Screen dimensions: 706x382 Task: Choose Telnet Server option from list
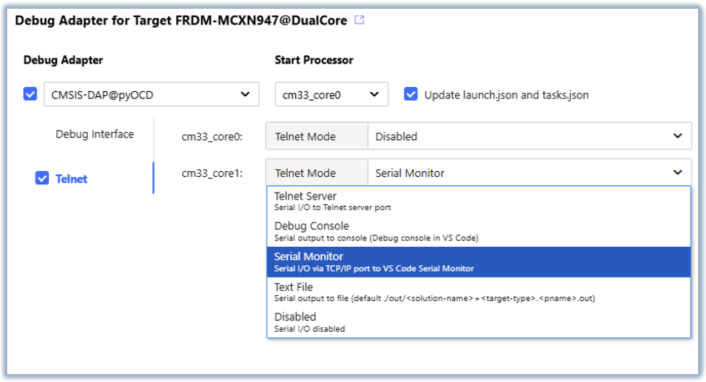point(479,201)
